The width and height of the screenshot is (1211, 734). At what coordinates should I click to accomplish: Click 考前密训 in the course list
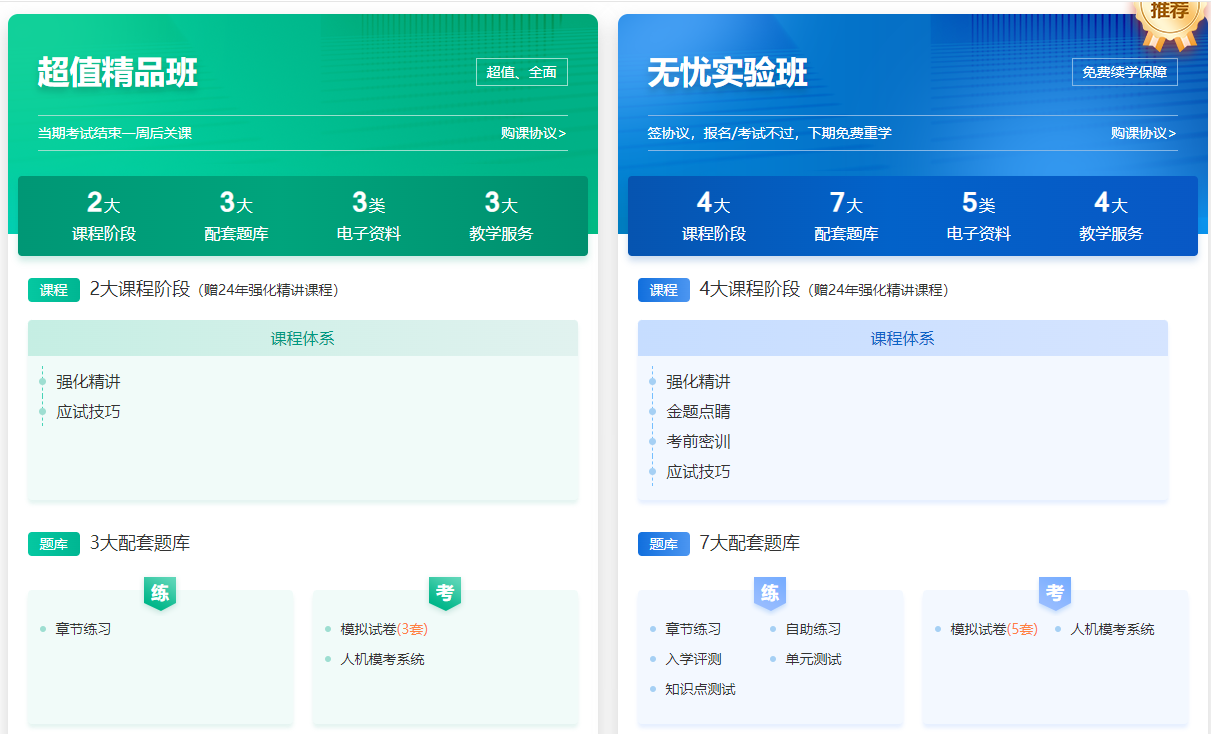pos(698,441)
